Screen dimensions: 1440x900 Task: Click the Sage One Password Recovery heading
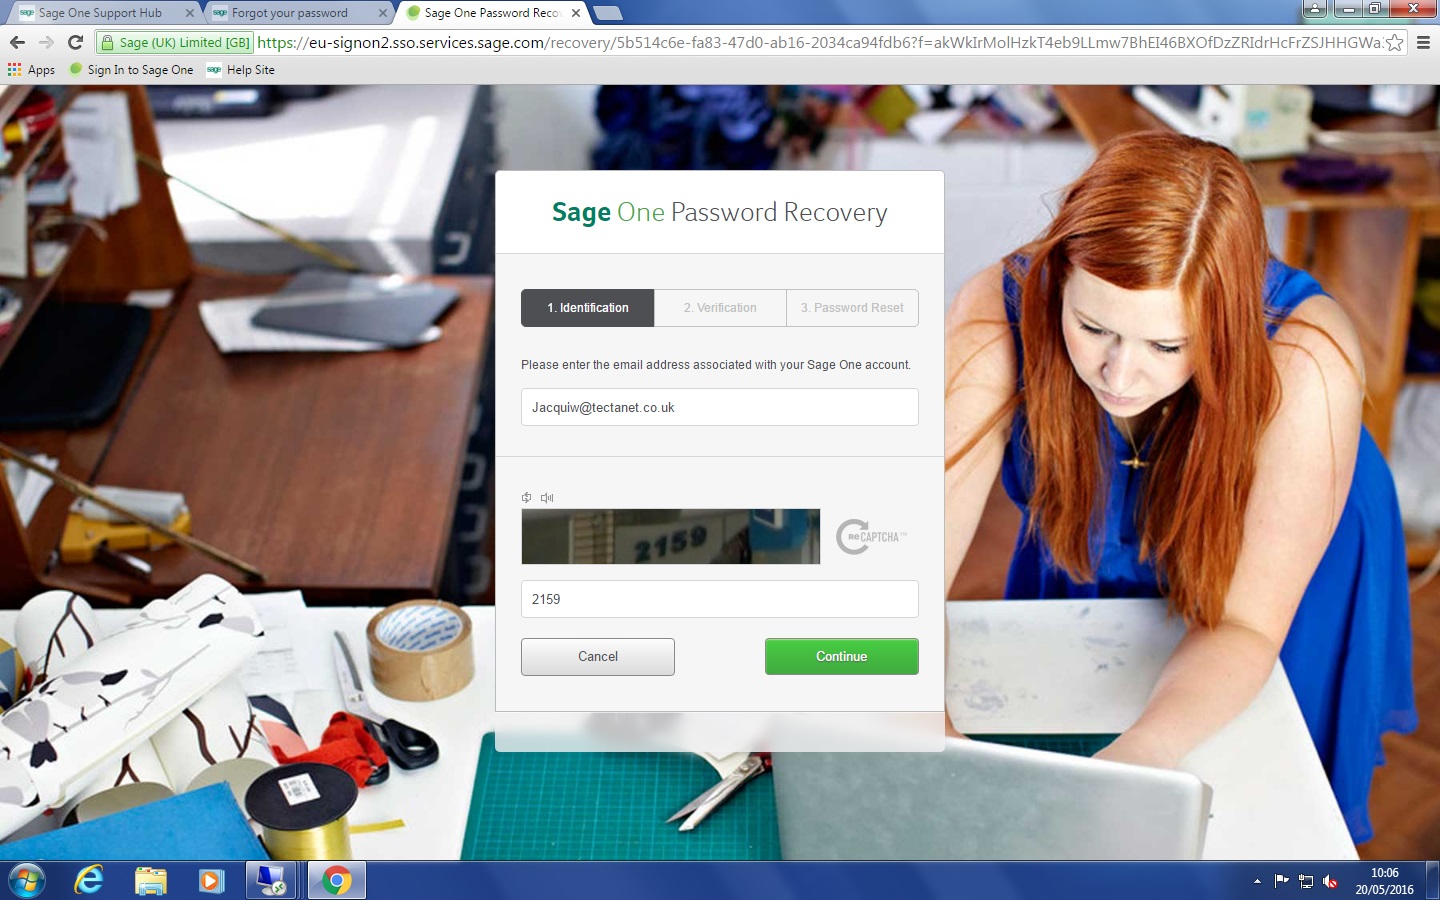(x=720, y=212)
